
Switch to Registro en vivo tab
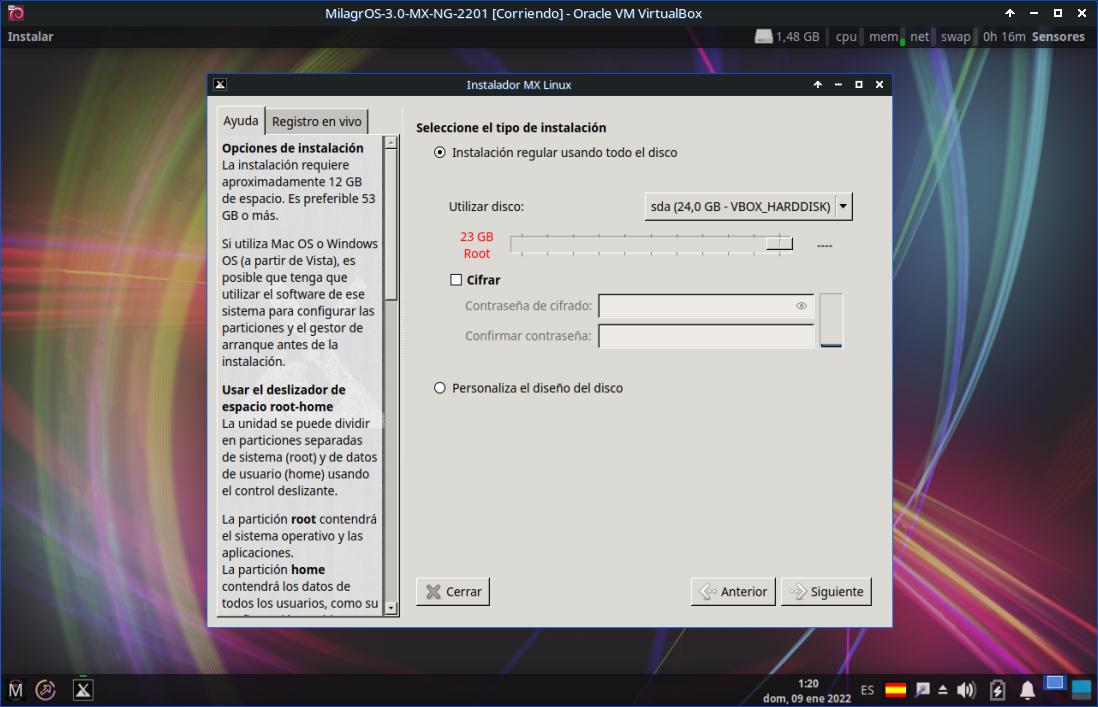pos(316,122)
